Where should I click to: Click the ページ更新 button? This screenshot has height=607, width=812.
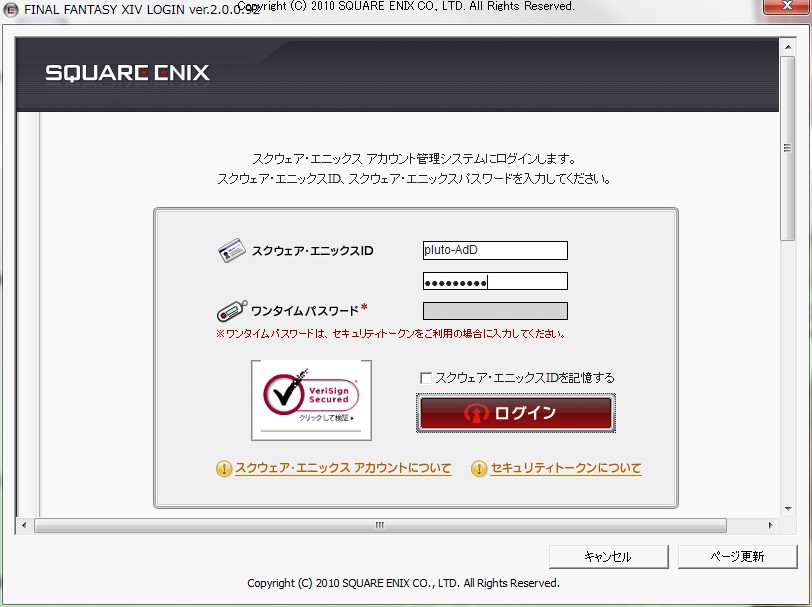click(x=737, y=557)
